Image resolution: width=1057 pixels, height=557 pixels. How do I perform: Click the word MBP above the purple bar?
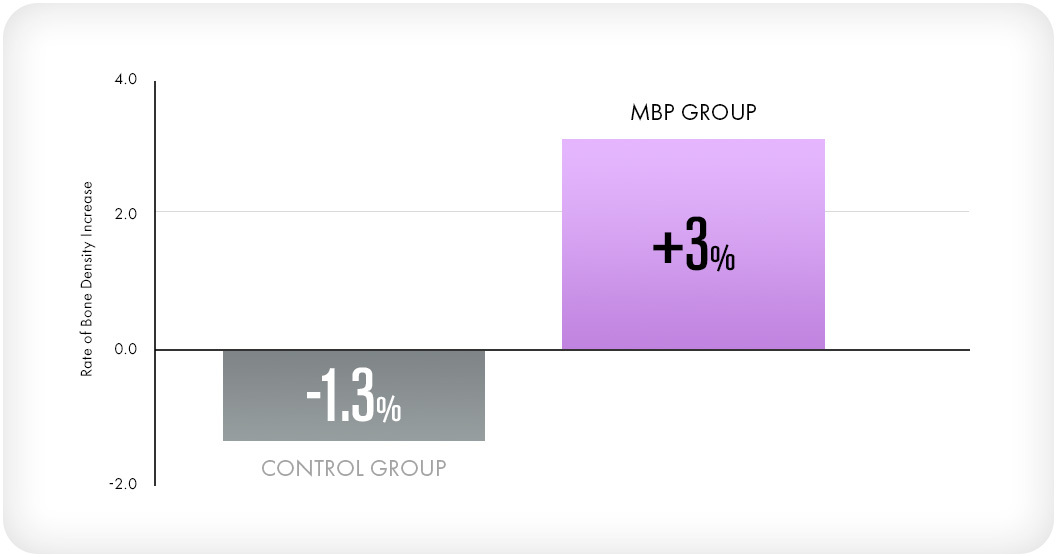click(651, 112)
